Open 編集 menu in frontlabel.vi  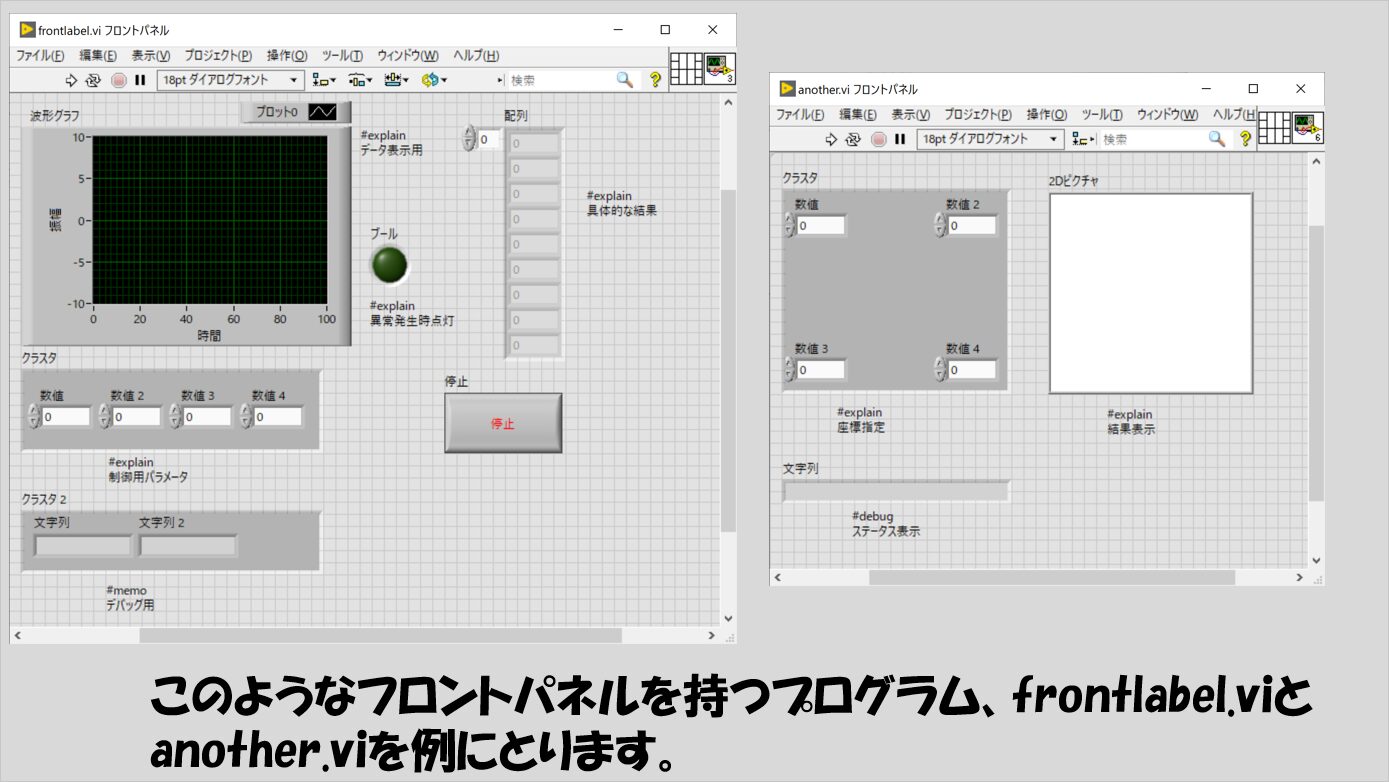98,56
